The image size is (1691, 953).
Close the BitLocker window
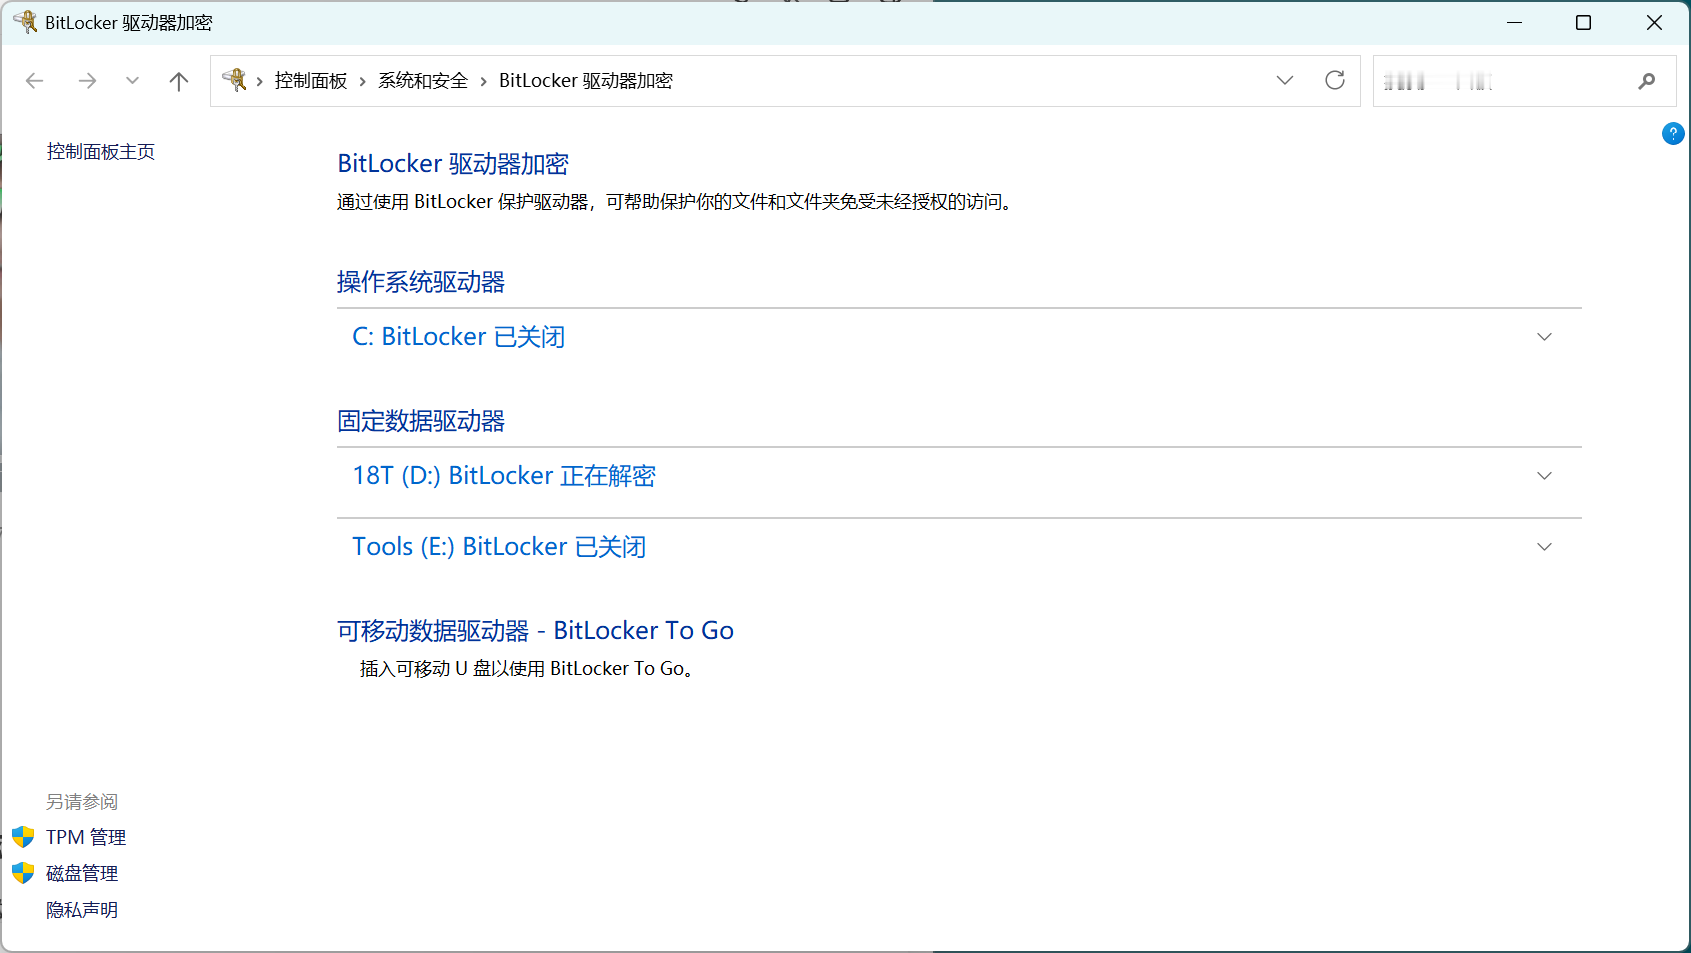[x=1654, y=22]
